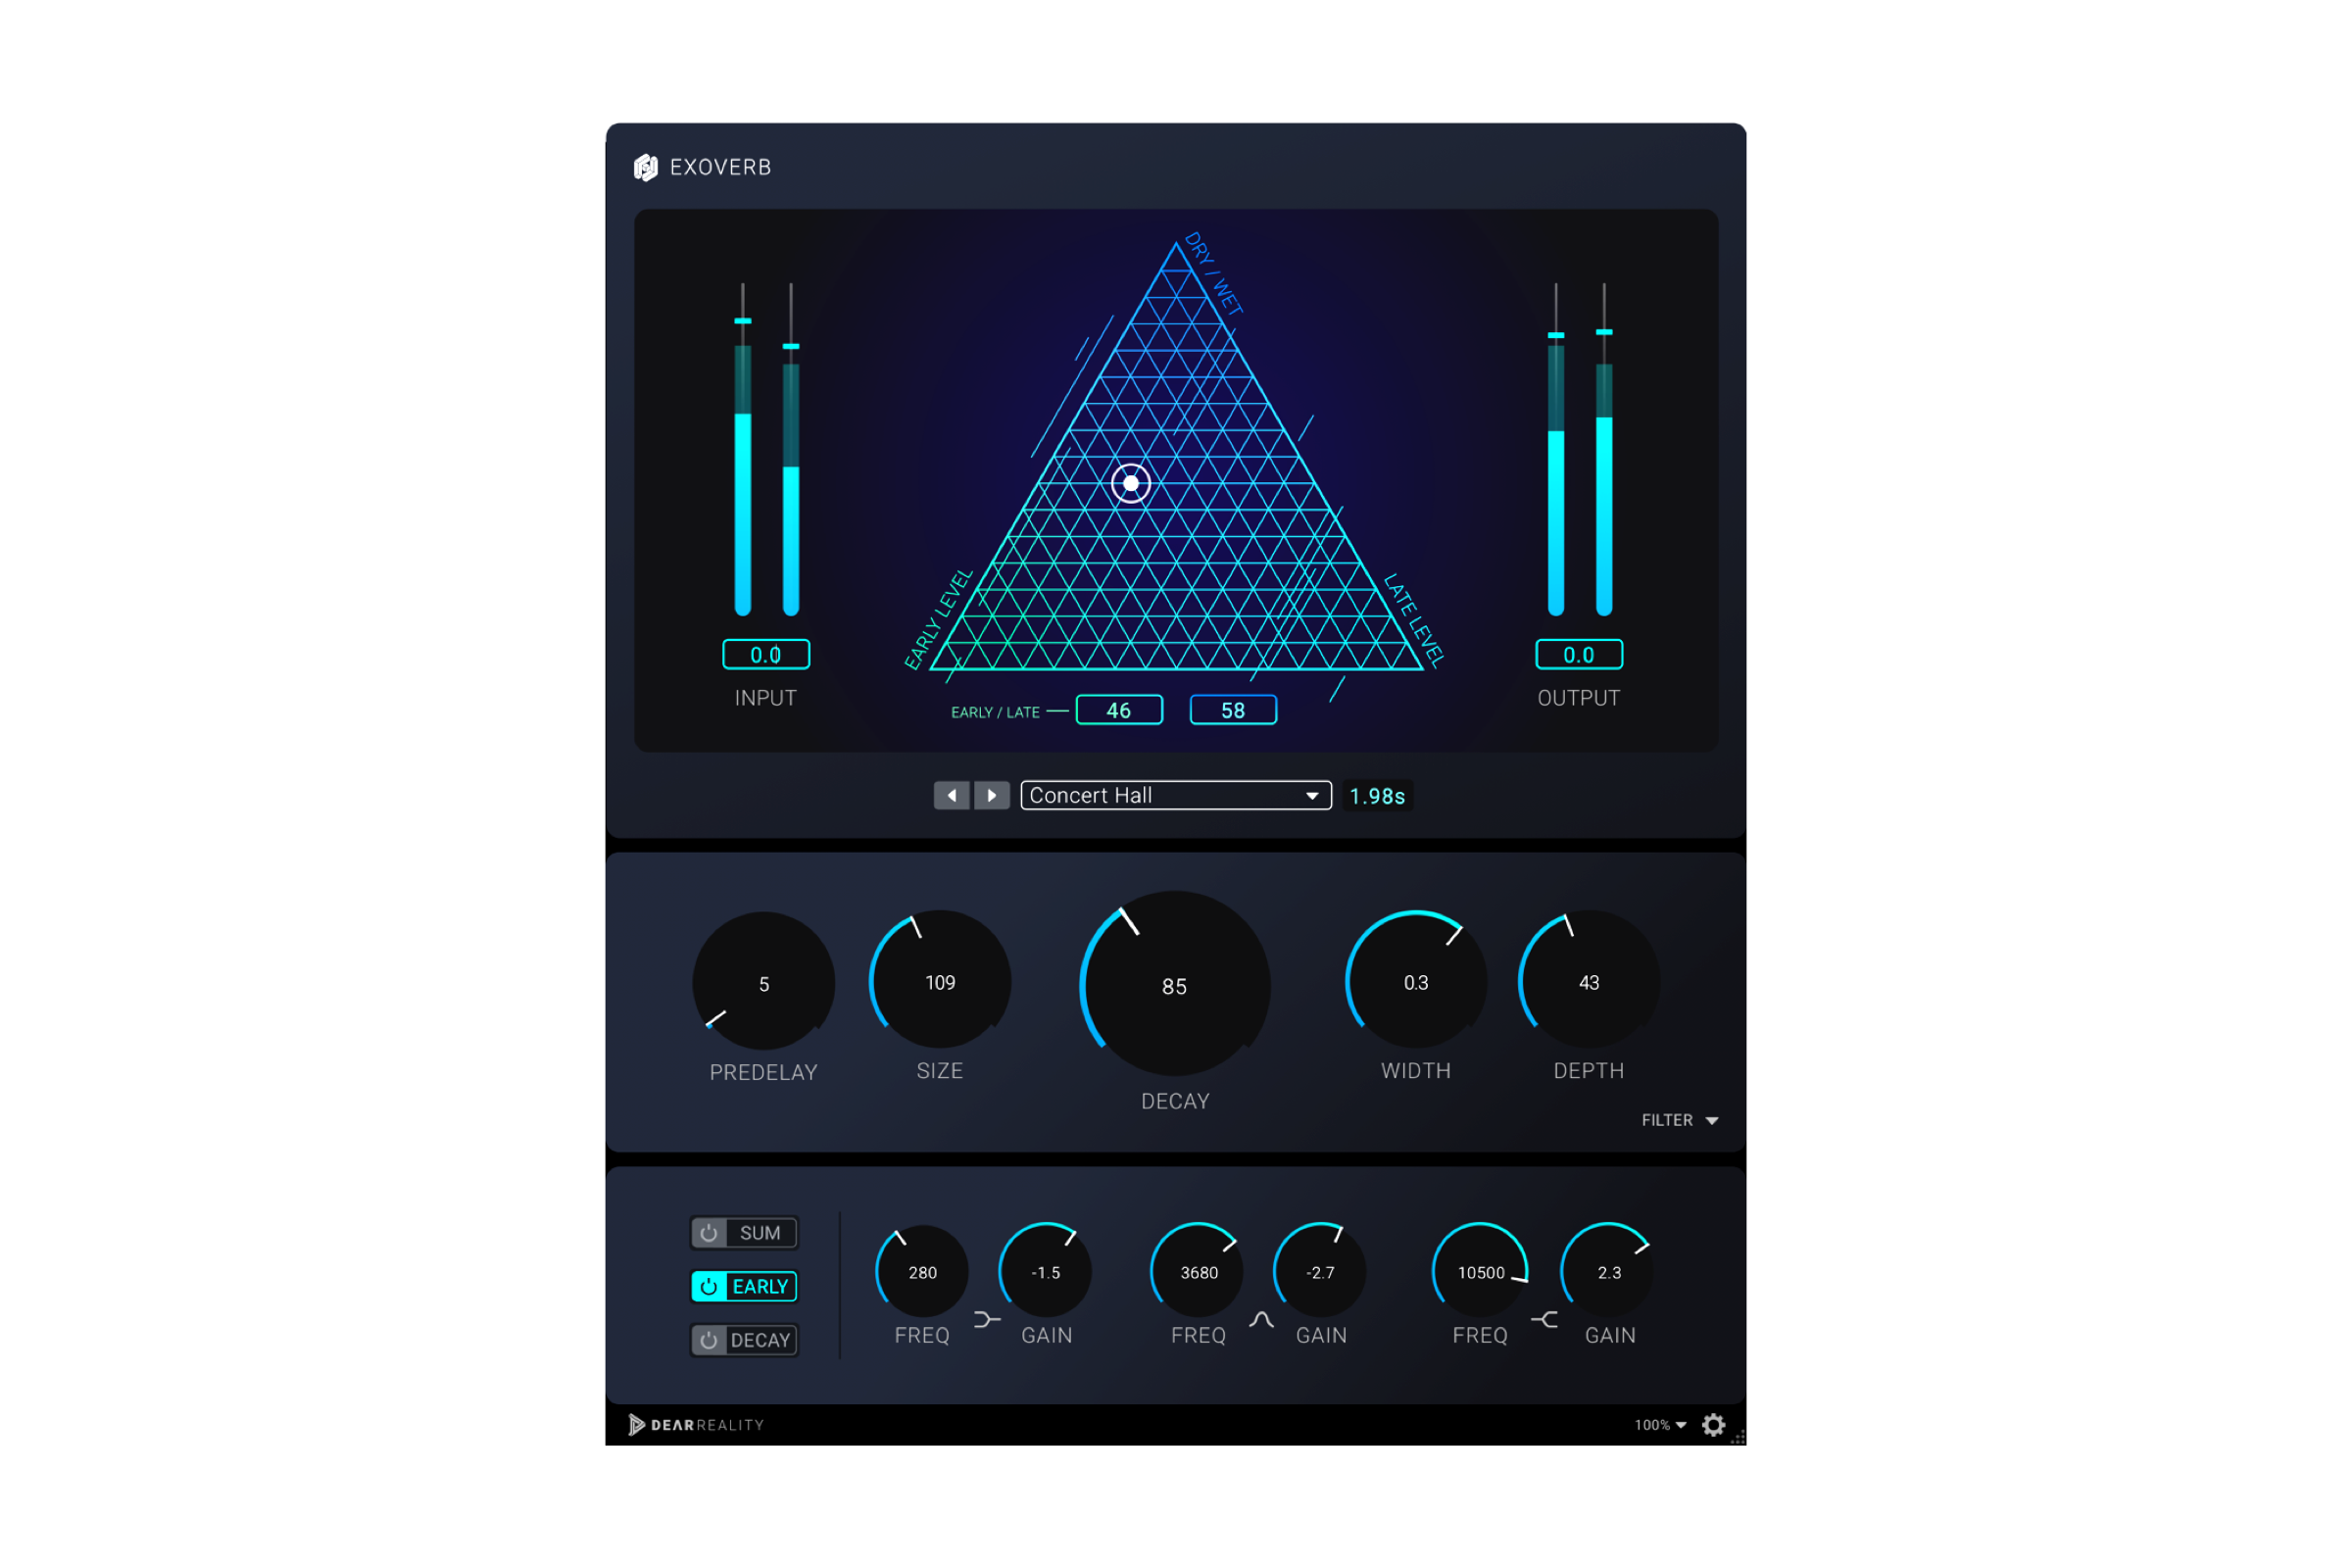Enable the DECAY filter toggle
Screen dimensions: 2352x1568
(743, 1340)
